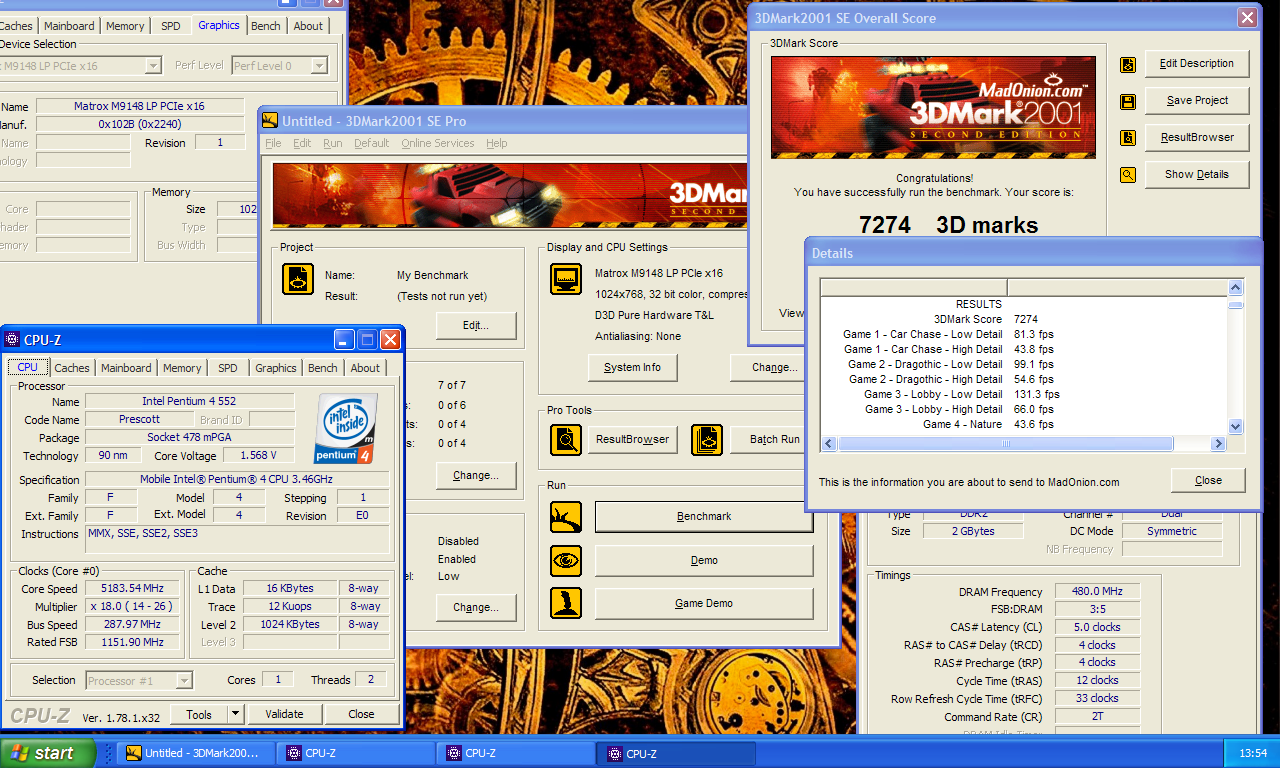Click the Validate button in CPU-Z

click(284, 714)
